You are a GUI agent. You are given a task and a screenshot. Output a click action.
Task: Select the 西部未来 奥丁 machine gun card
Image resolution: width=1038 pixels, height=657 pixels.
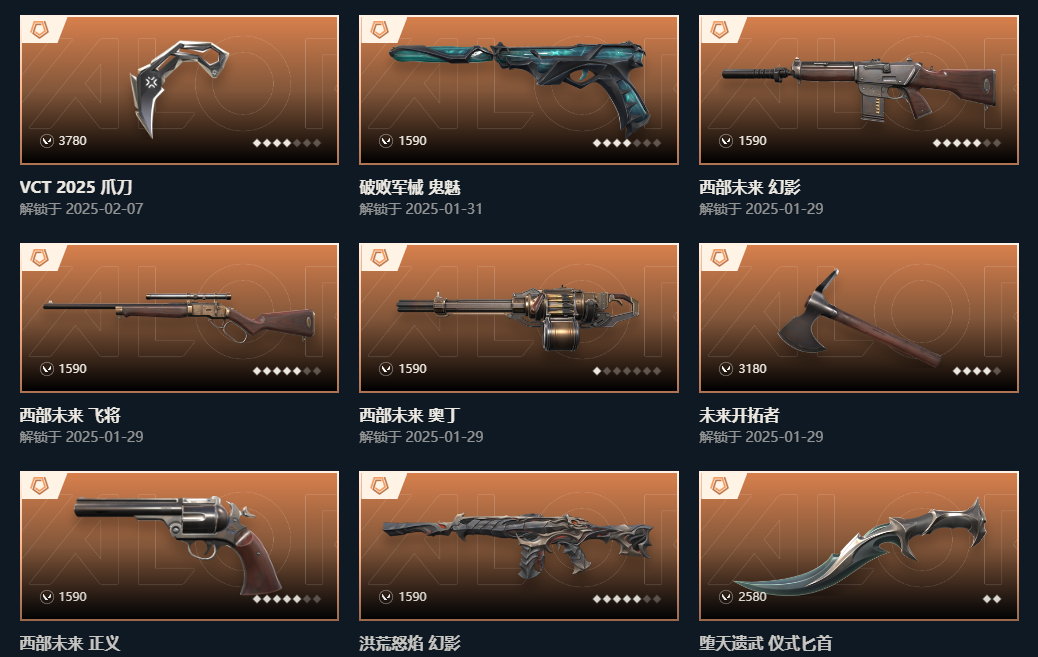click(x=519, y=318)
